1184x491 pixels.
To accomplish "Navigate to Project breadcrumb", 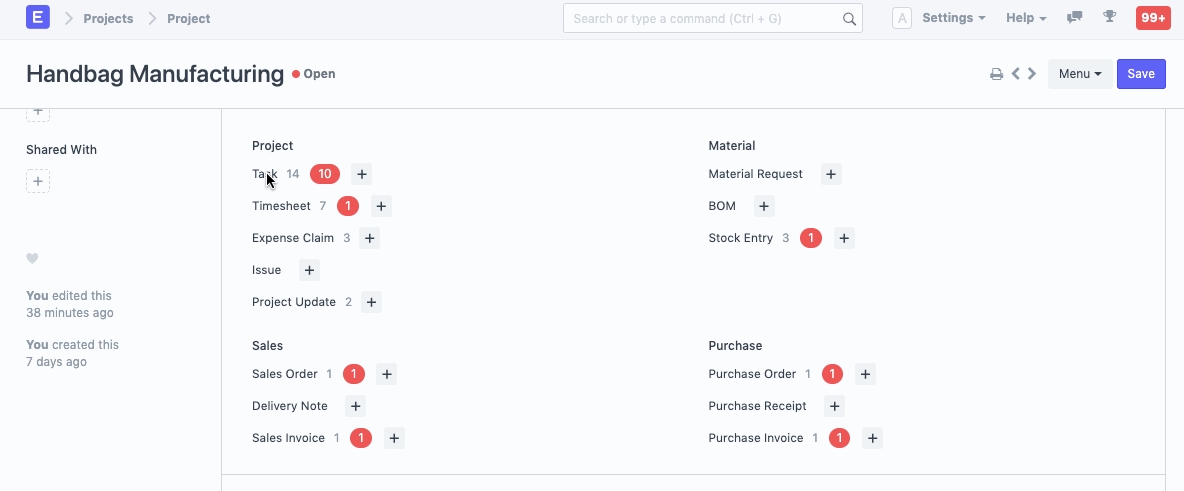I will pyautogui.click(x=188, y=18).
